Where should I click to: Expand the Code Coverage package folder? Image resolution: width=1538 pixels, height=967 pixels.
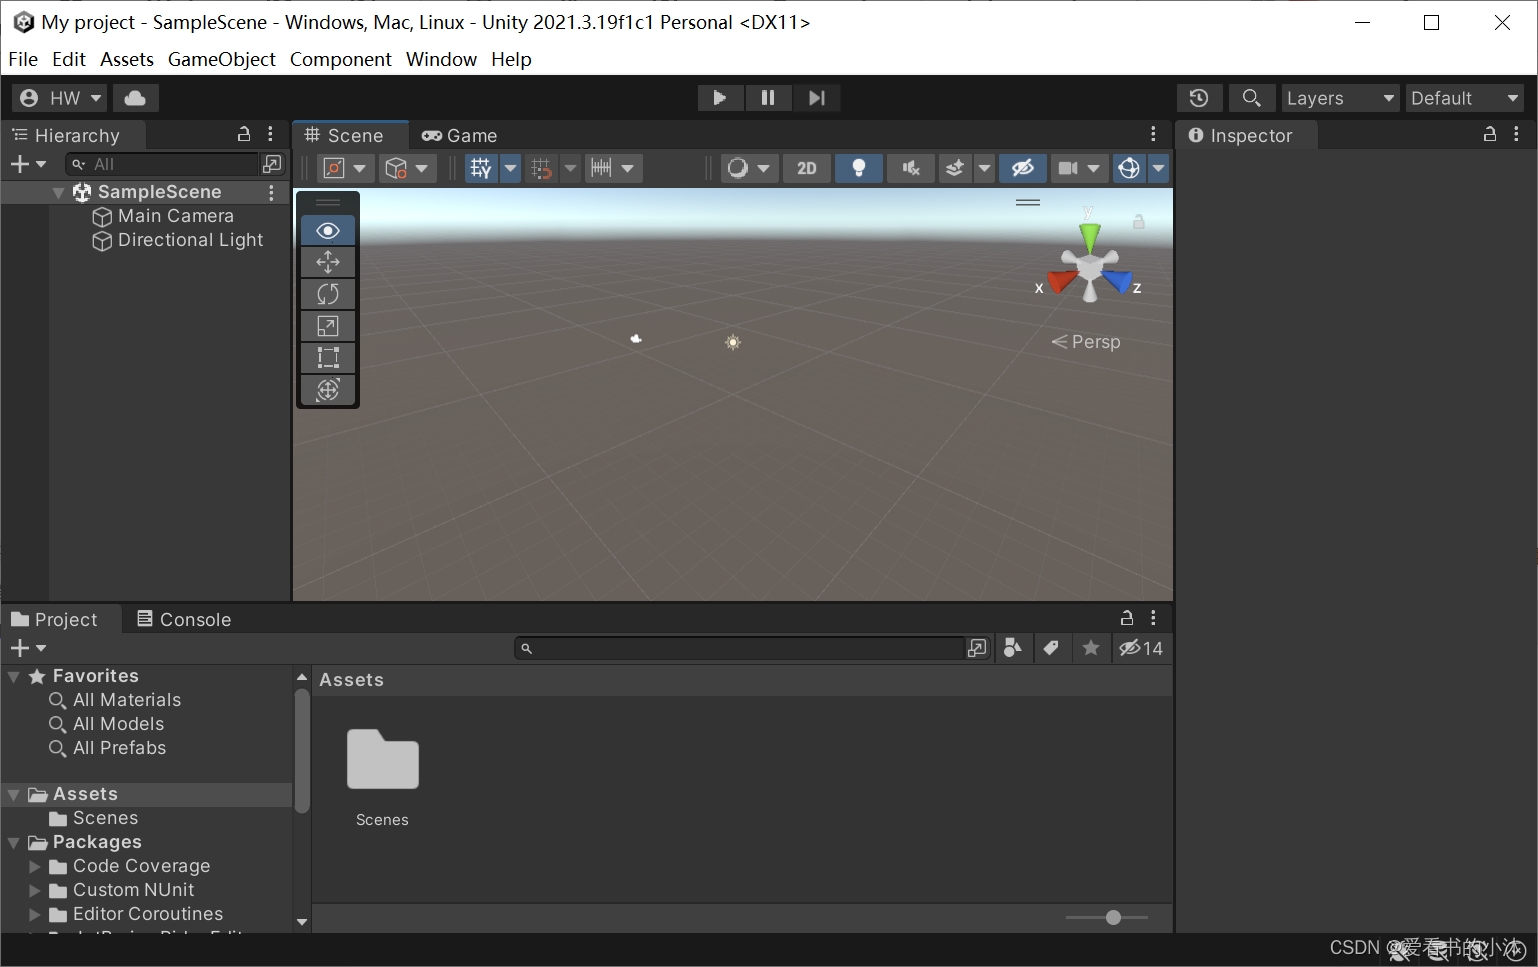tap(35, 866)
